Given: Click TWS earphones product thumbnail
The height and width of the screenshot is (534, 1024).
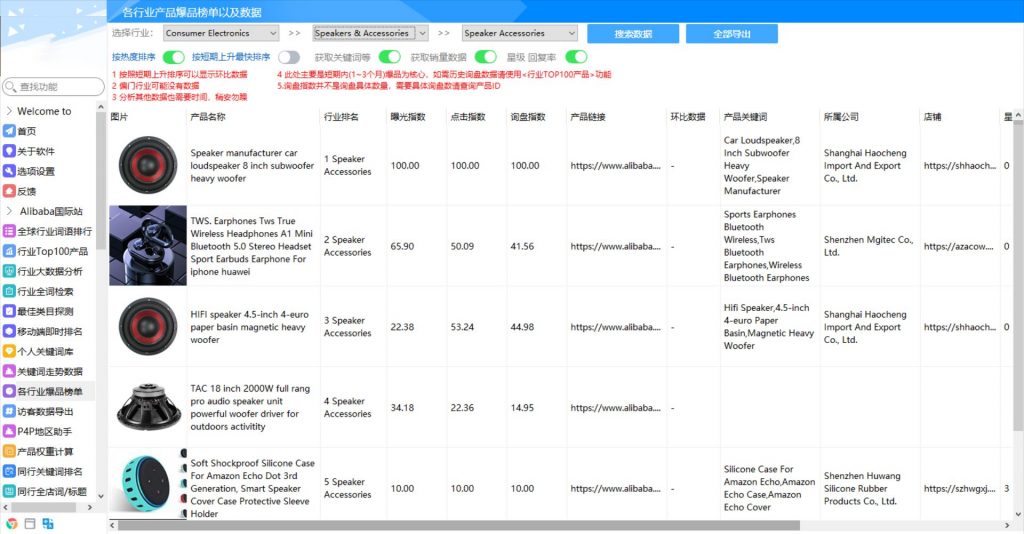Looking at the screenshot, I should pyautogui.click(x=148, y=245).
